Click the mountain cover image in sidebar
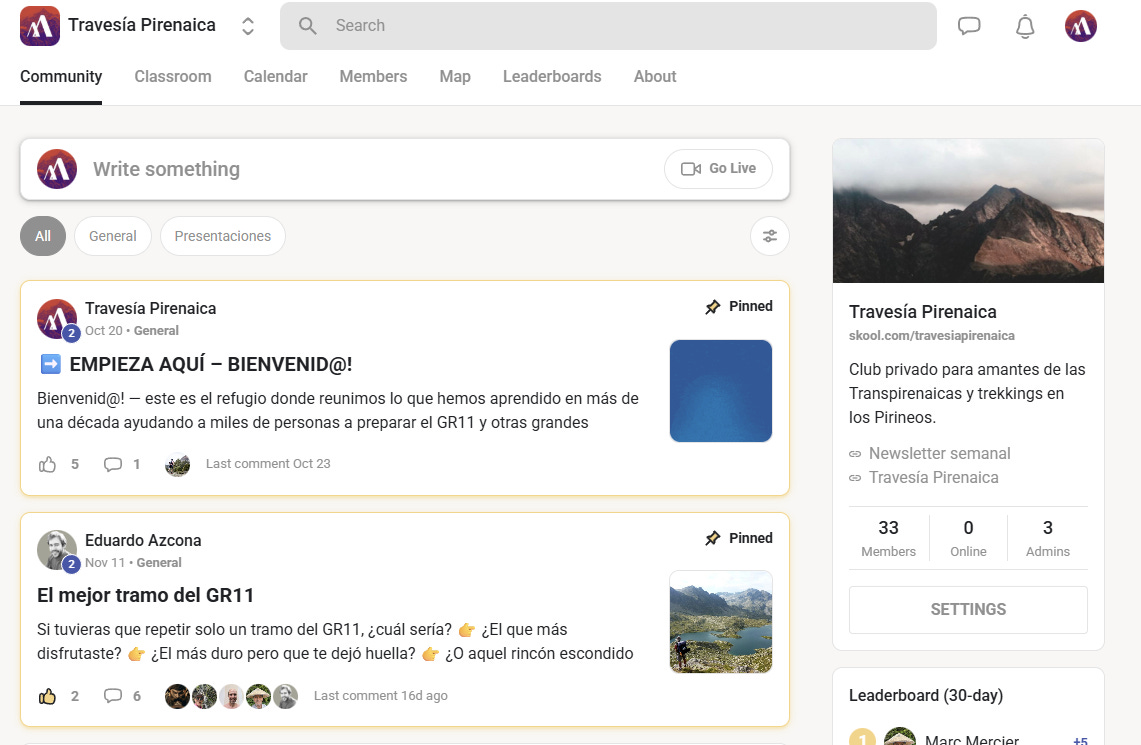 [x=968, y=211]
